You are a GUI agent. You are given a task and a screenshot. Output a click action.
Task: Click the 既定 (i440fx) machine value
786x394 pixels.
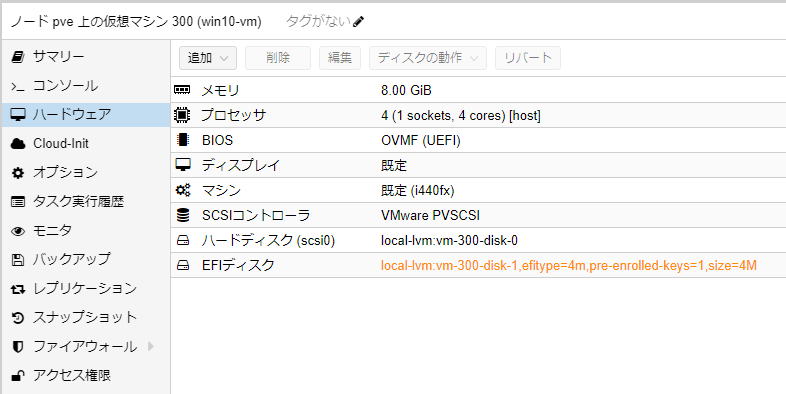click(x=418, y=190)
